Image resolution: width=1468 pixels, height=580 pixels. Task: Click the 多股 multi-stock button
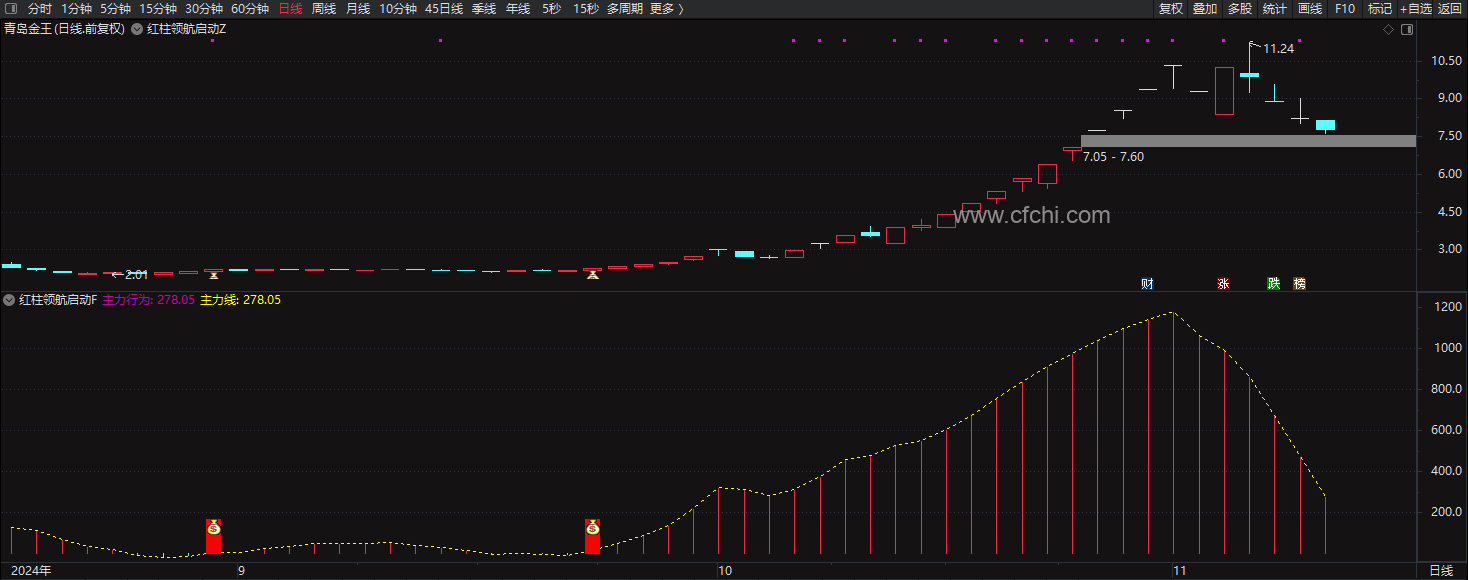coord(1240,8)
